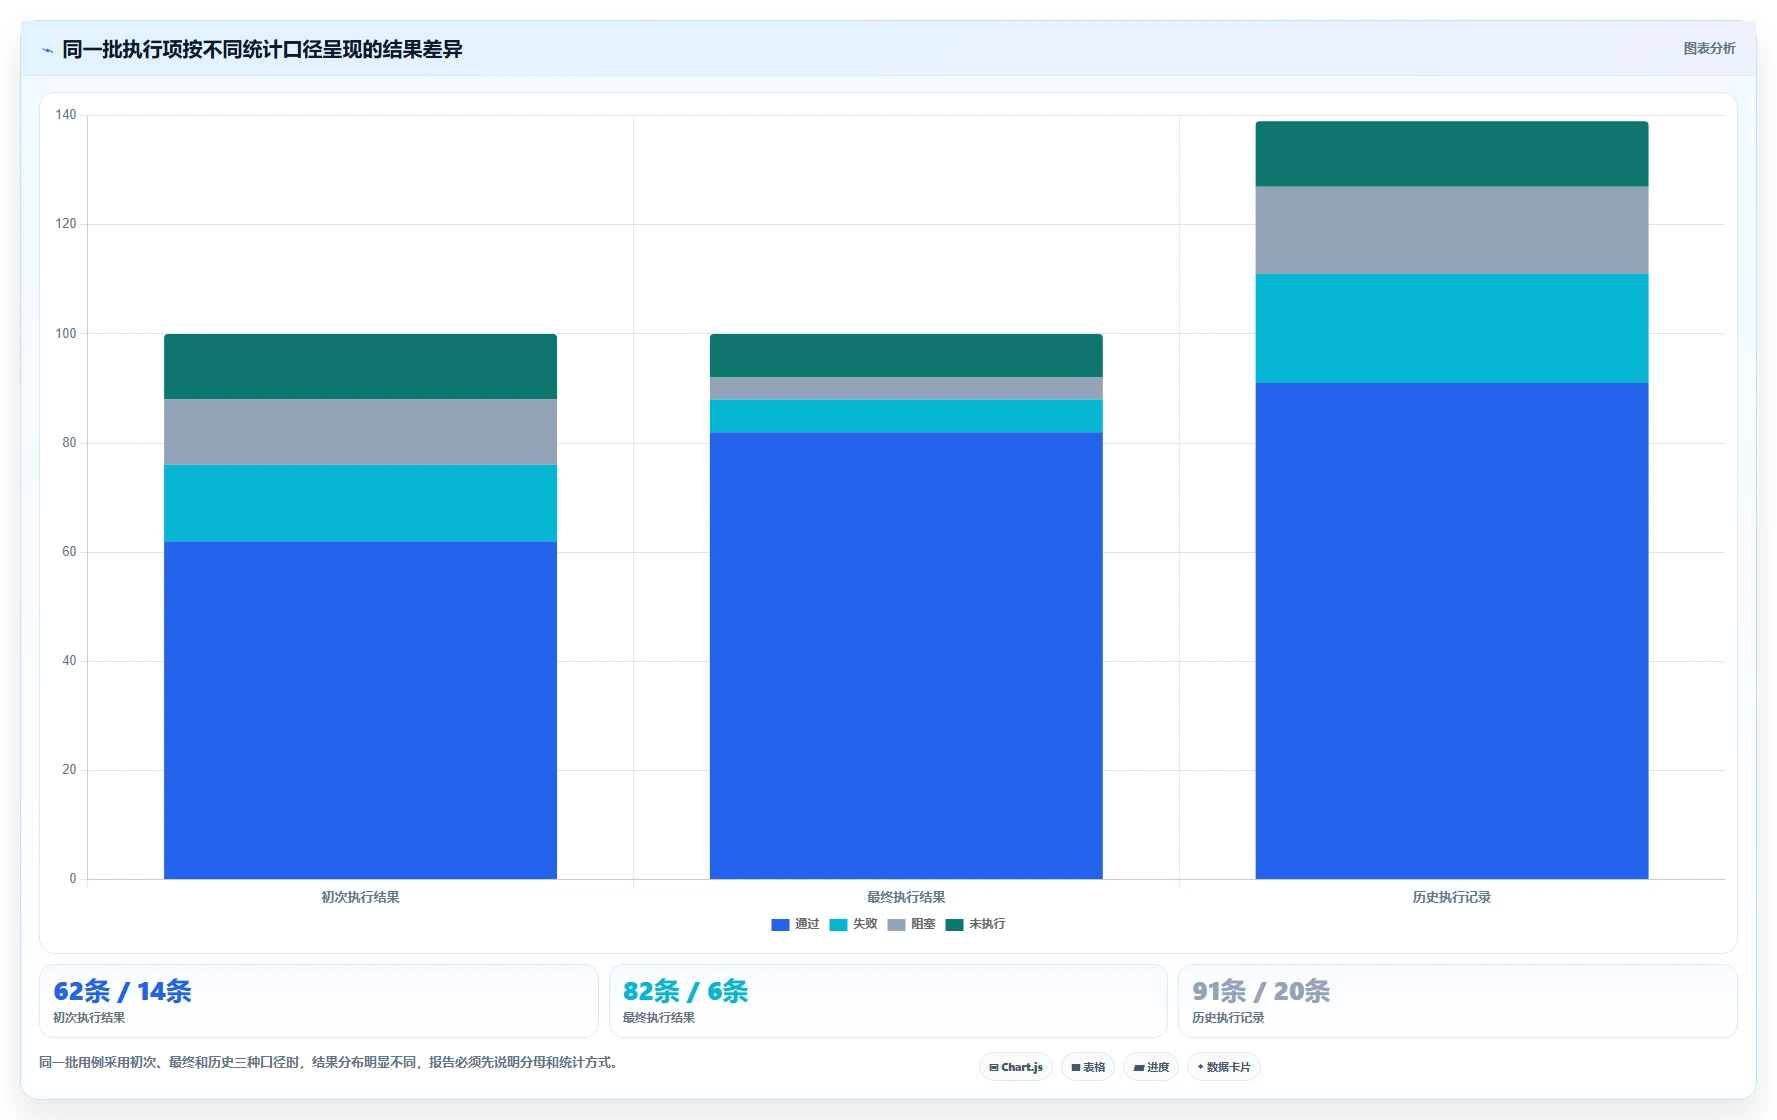
Task: Toggle the 通过 legend swatch
Action: [780, 924]
